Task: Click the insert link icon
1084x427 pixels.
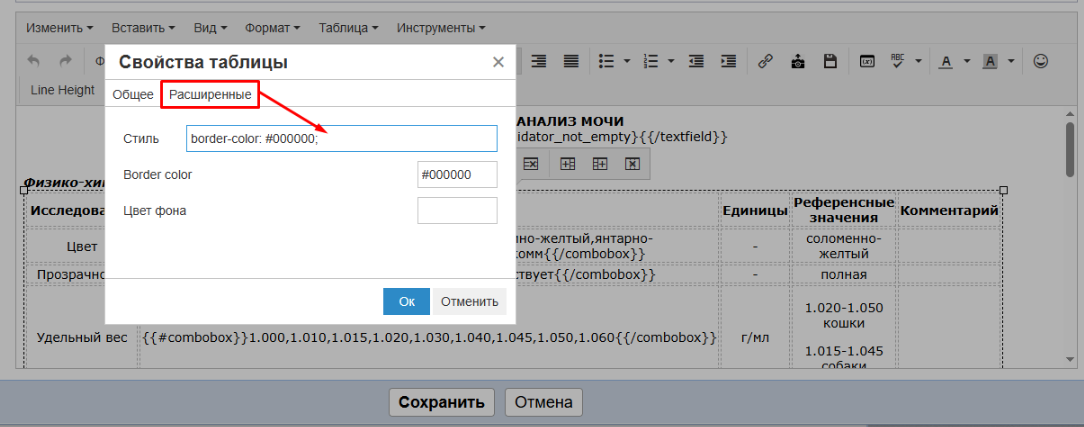Action: pos(765,61)
